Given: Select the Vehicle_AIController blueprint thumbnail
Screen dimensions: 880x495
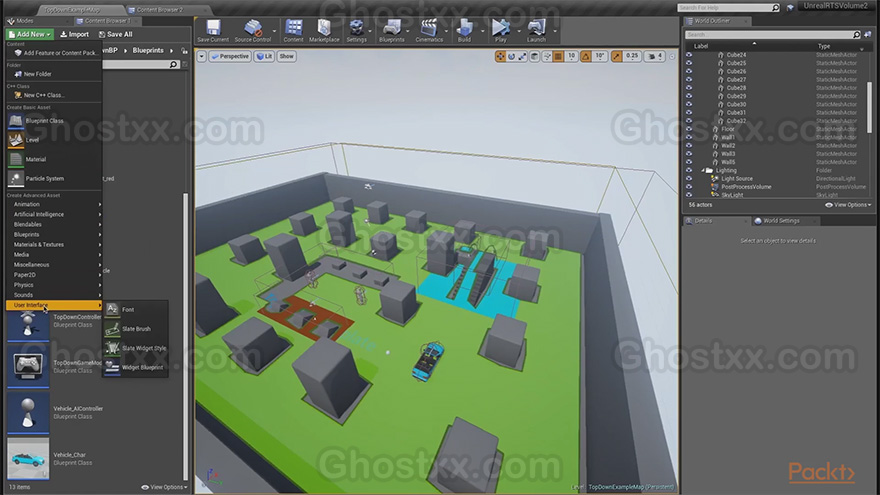Looking at the screenshot, I should pos(28,412).
